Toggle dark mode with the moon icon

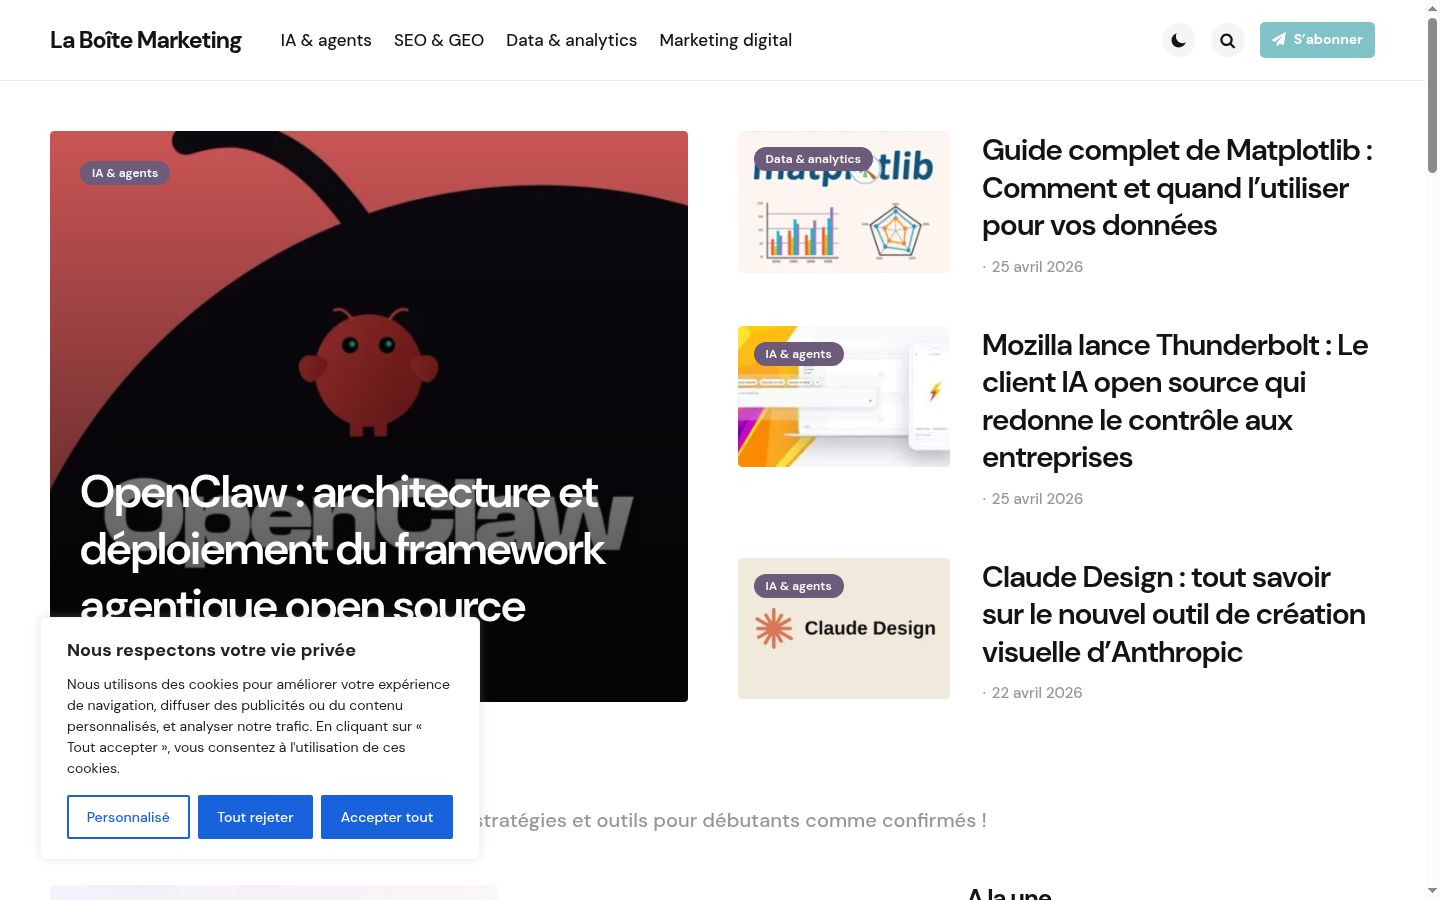pos(1179,40)
